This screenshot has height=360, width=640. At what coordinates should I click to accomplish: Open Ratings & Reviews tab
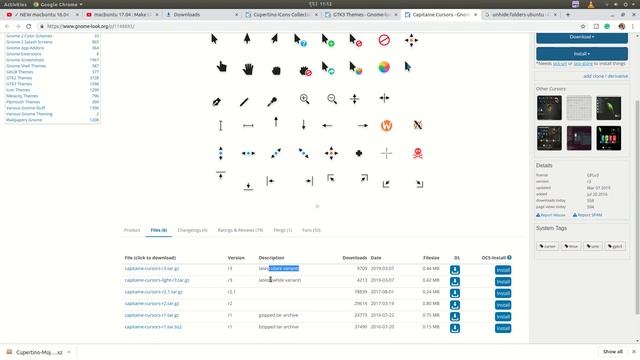pos(240,230)
